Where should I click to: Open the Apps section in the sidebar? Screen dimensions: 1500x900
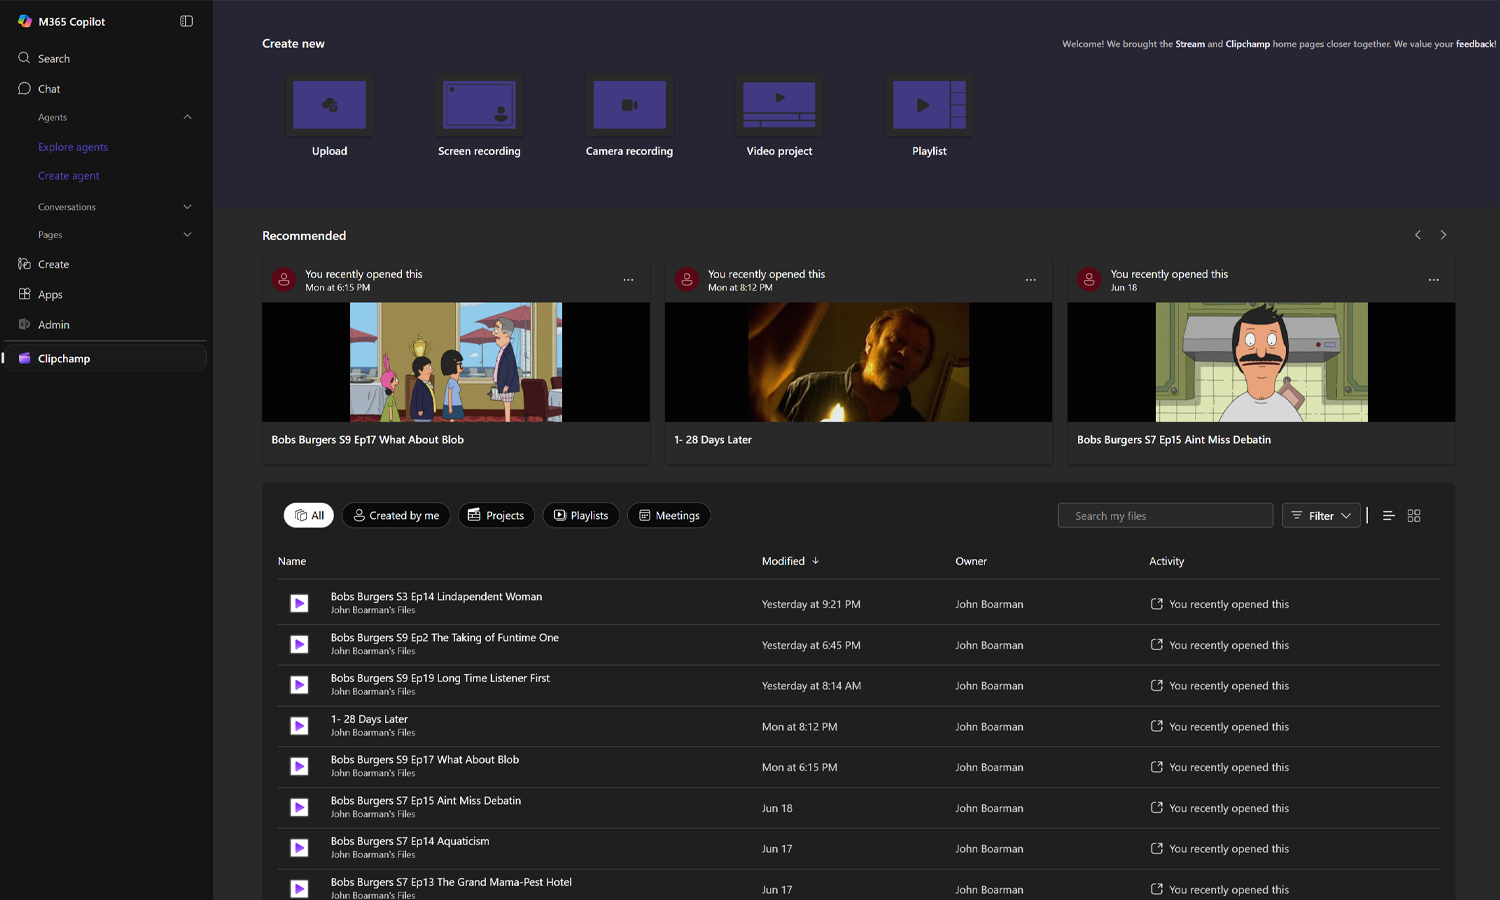point(48,294)
